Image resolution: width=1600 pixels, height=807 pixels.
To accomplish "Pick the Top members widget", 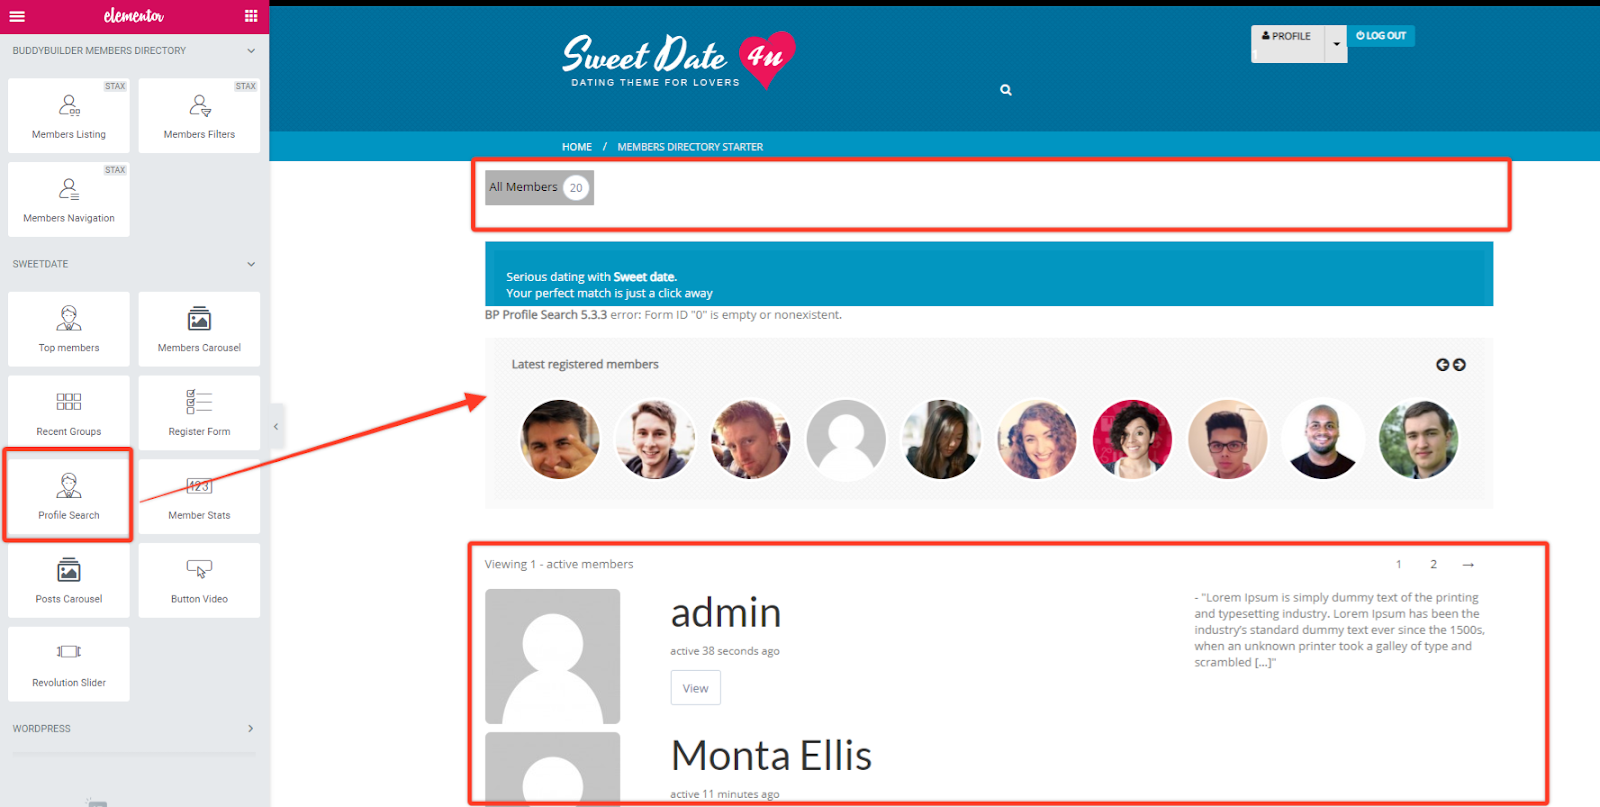I will (69, 329).
